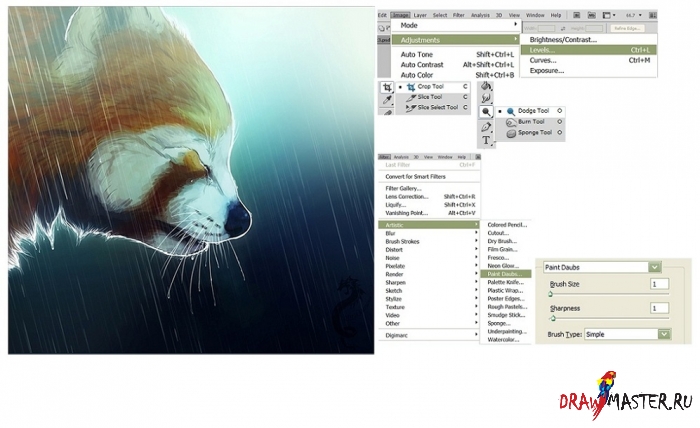Open Lens Correction filter
The image size is (700, 428).
pyautogui.click(x=429, y=196)
